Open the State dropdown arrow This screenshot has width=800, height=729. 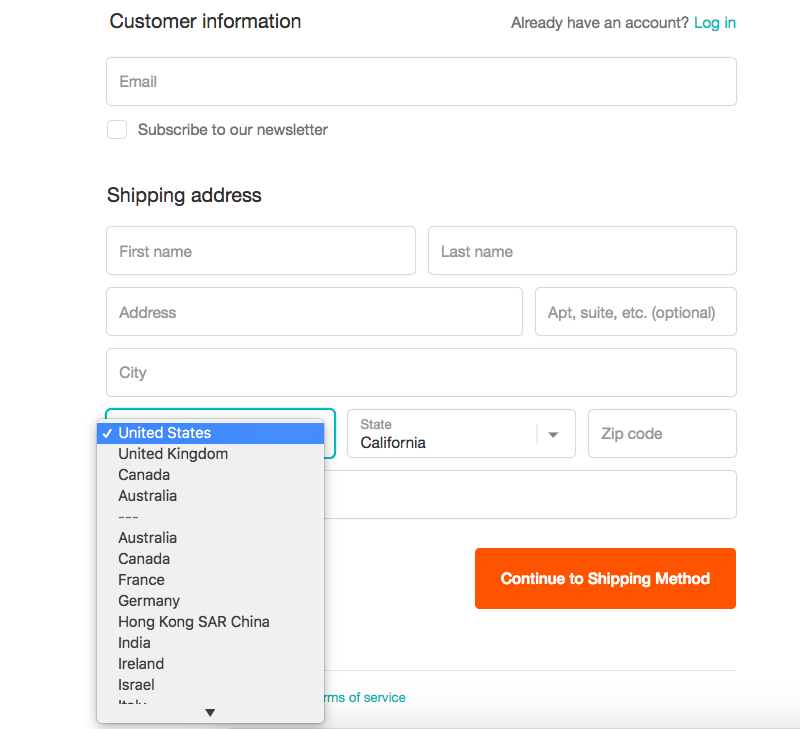tap(553, 434)
